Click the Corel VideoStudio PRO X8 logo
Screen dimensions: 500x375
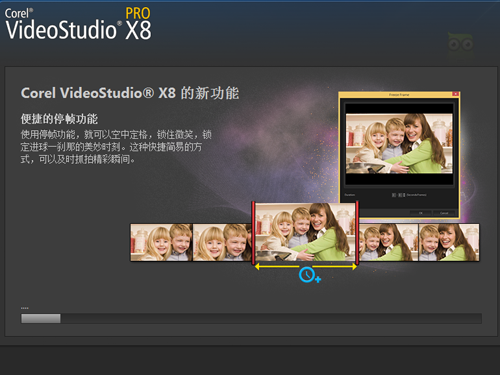78,24
